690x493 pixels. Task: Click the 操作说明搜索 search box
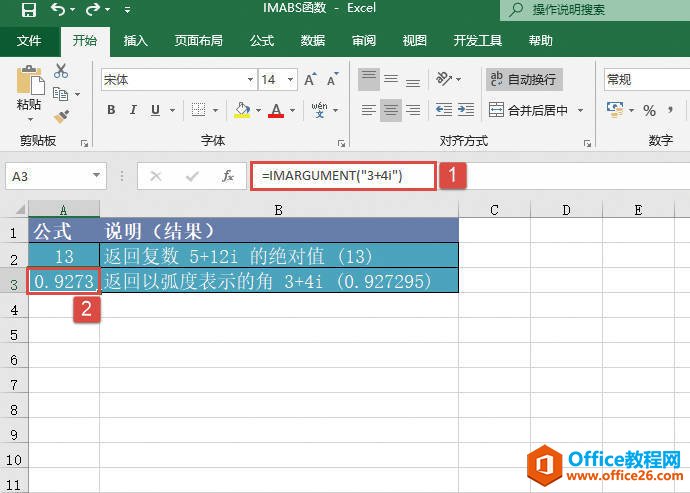click(595, 10)
